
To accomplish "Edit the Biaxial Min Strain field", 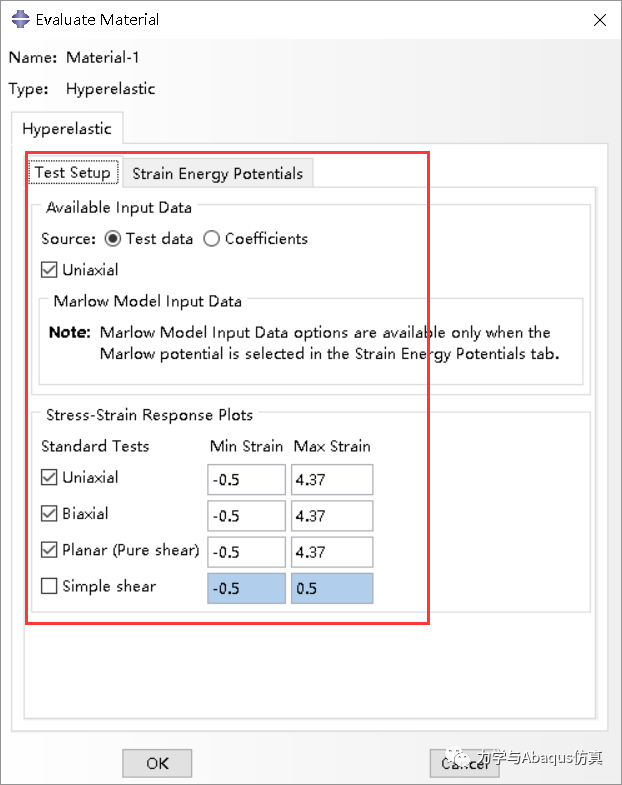I will click(246, 516).
